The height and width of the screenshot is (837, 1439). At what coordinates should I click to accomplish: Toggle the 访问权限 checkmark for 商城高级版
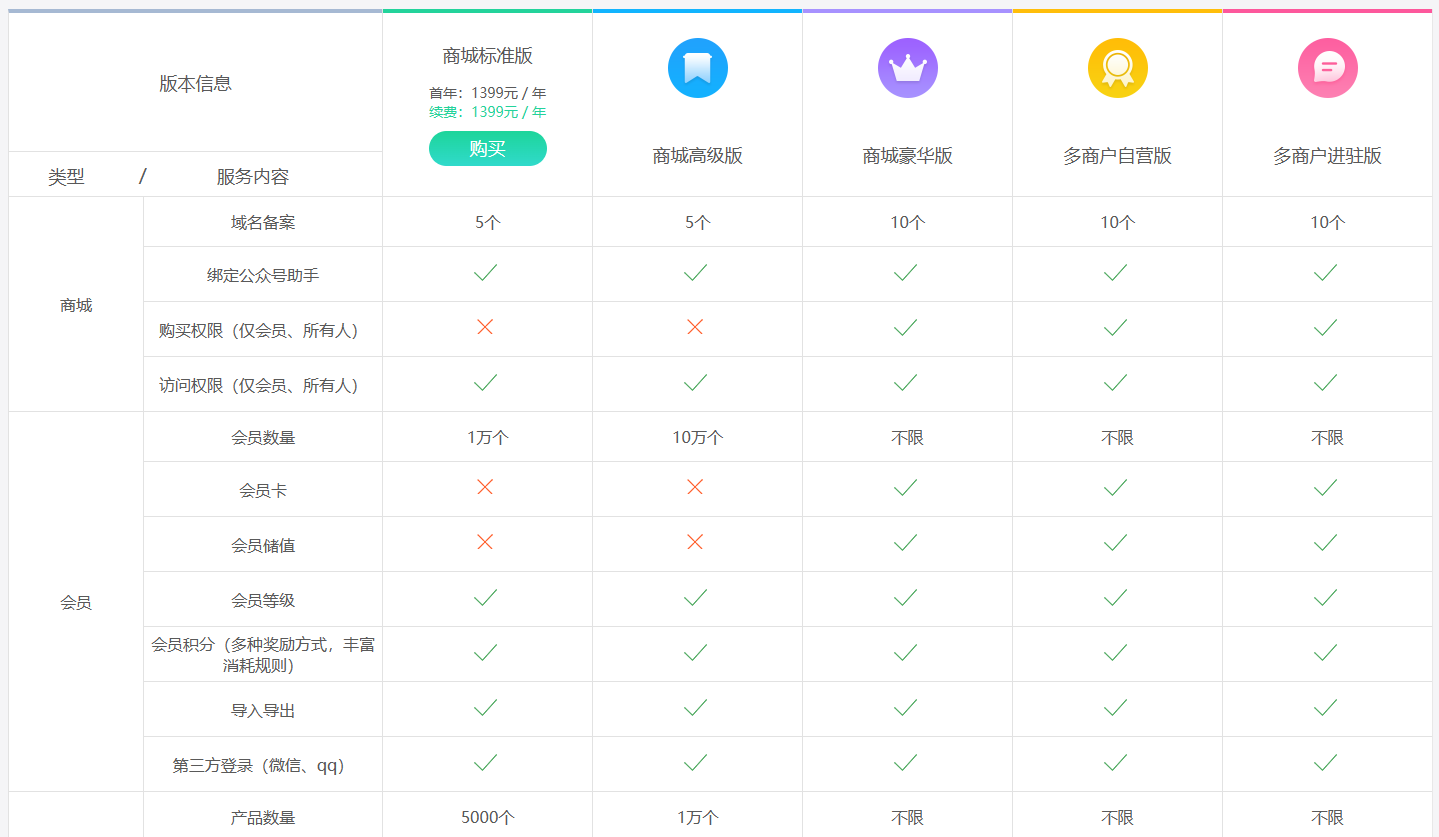click(x=697, y=383)
